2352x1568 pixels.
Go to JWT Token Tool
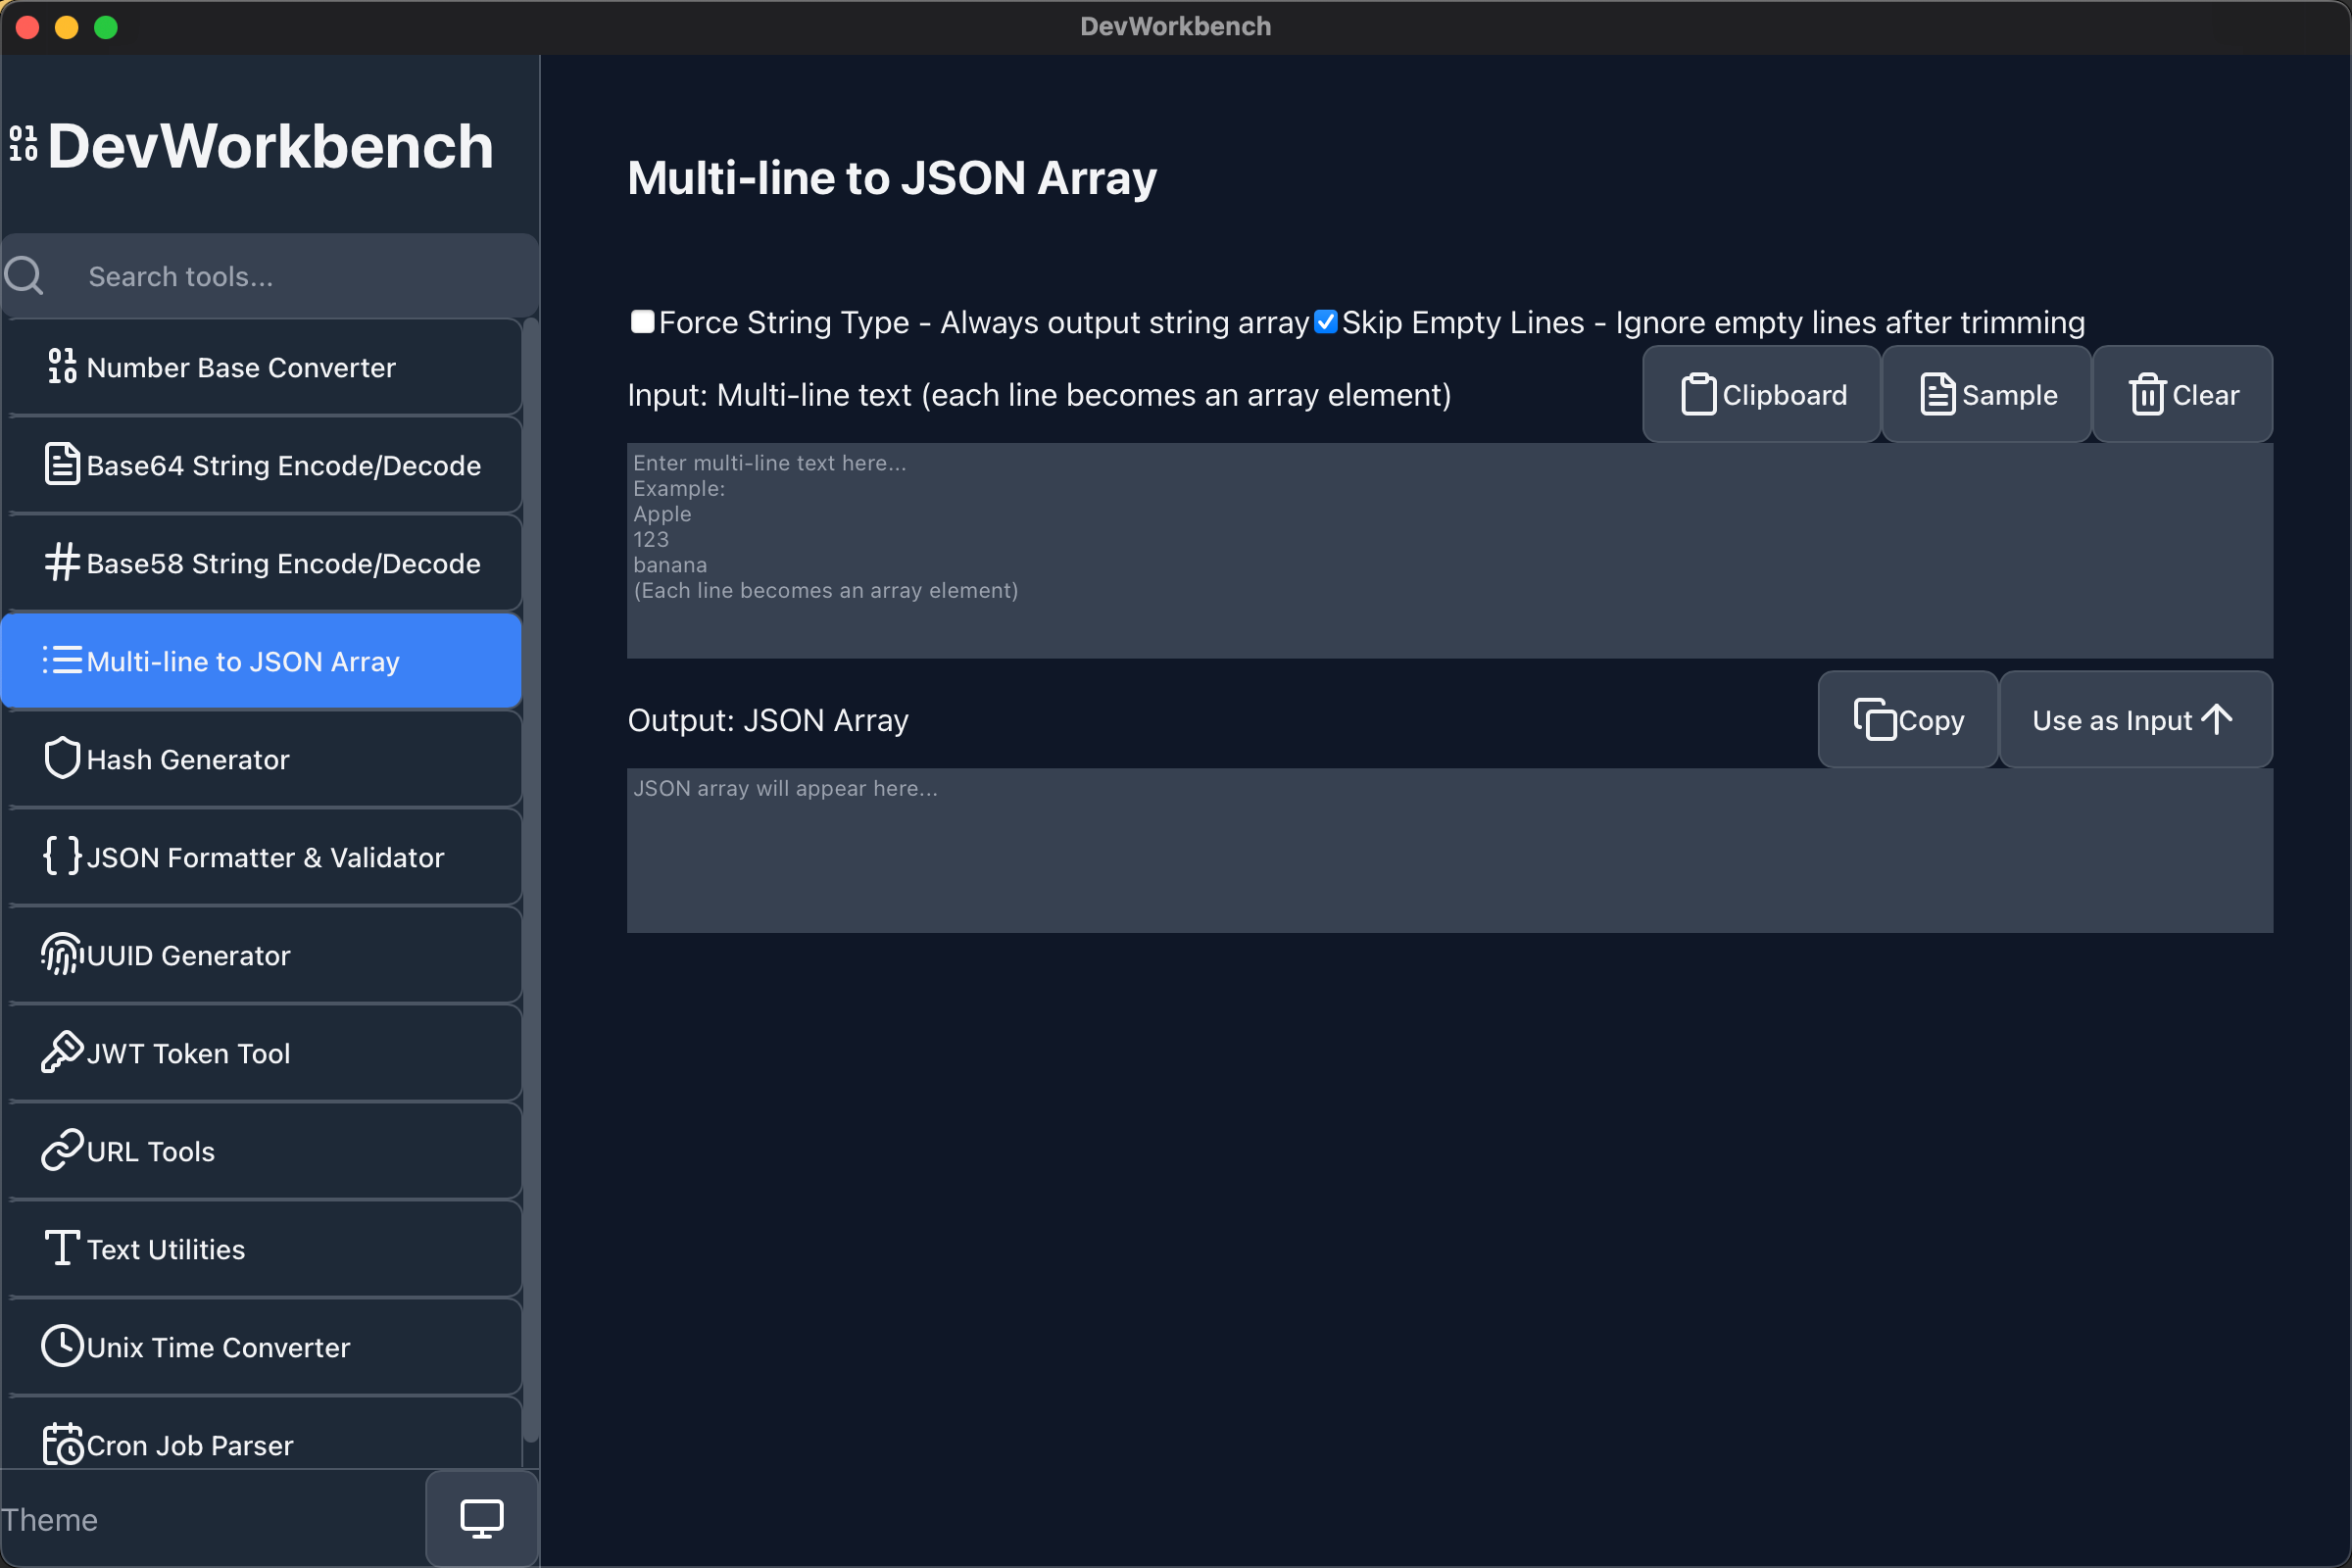pyautogui.click(x=262, y=1053)
